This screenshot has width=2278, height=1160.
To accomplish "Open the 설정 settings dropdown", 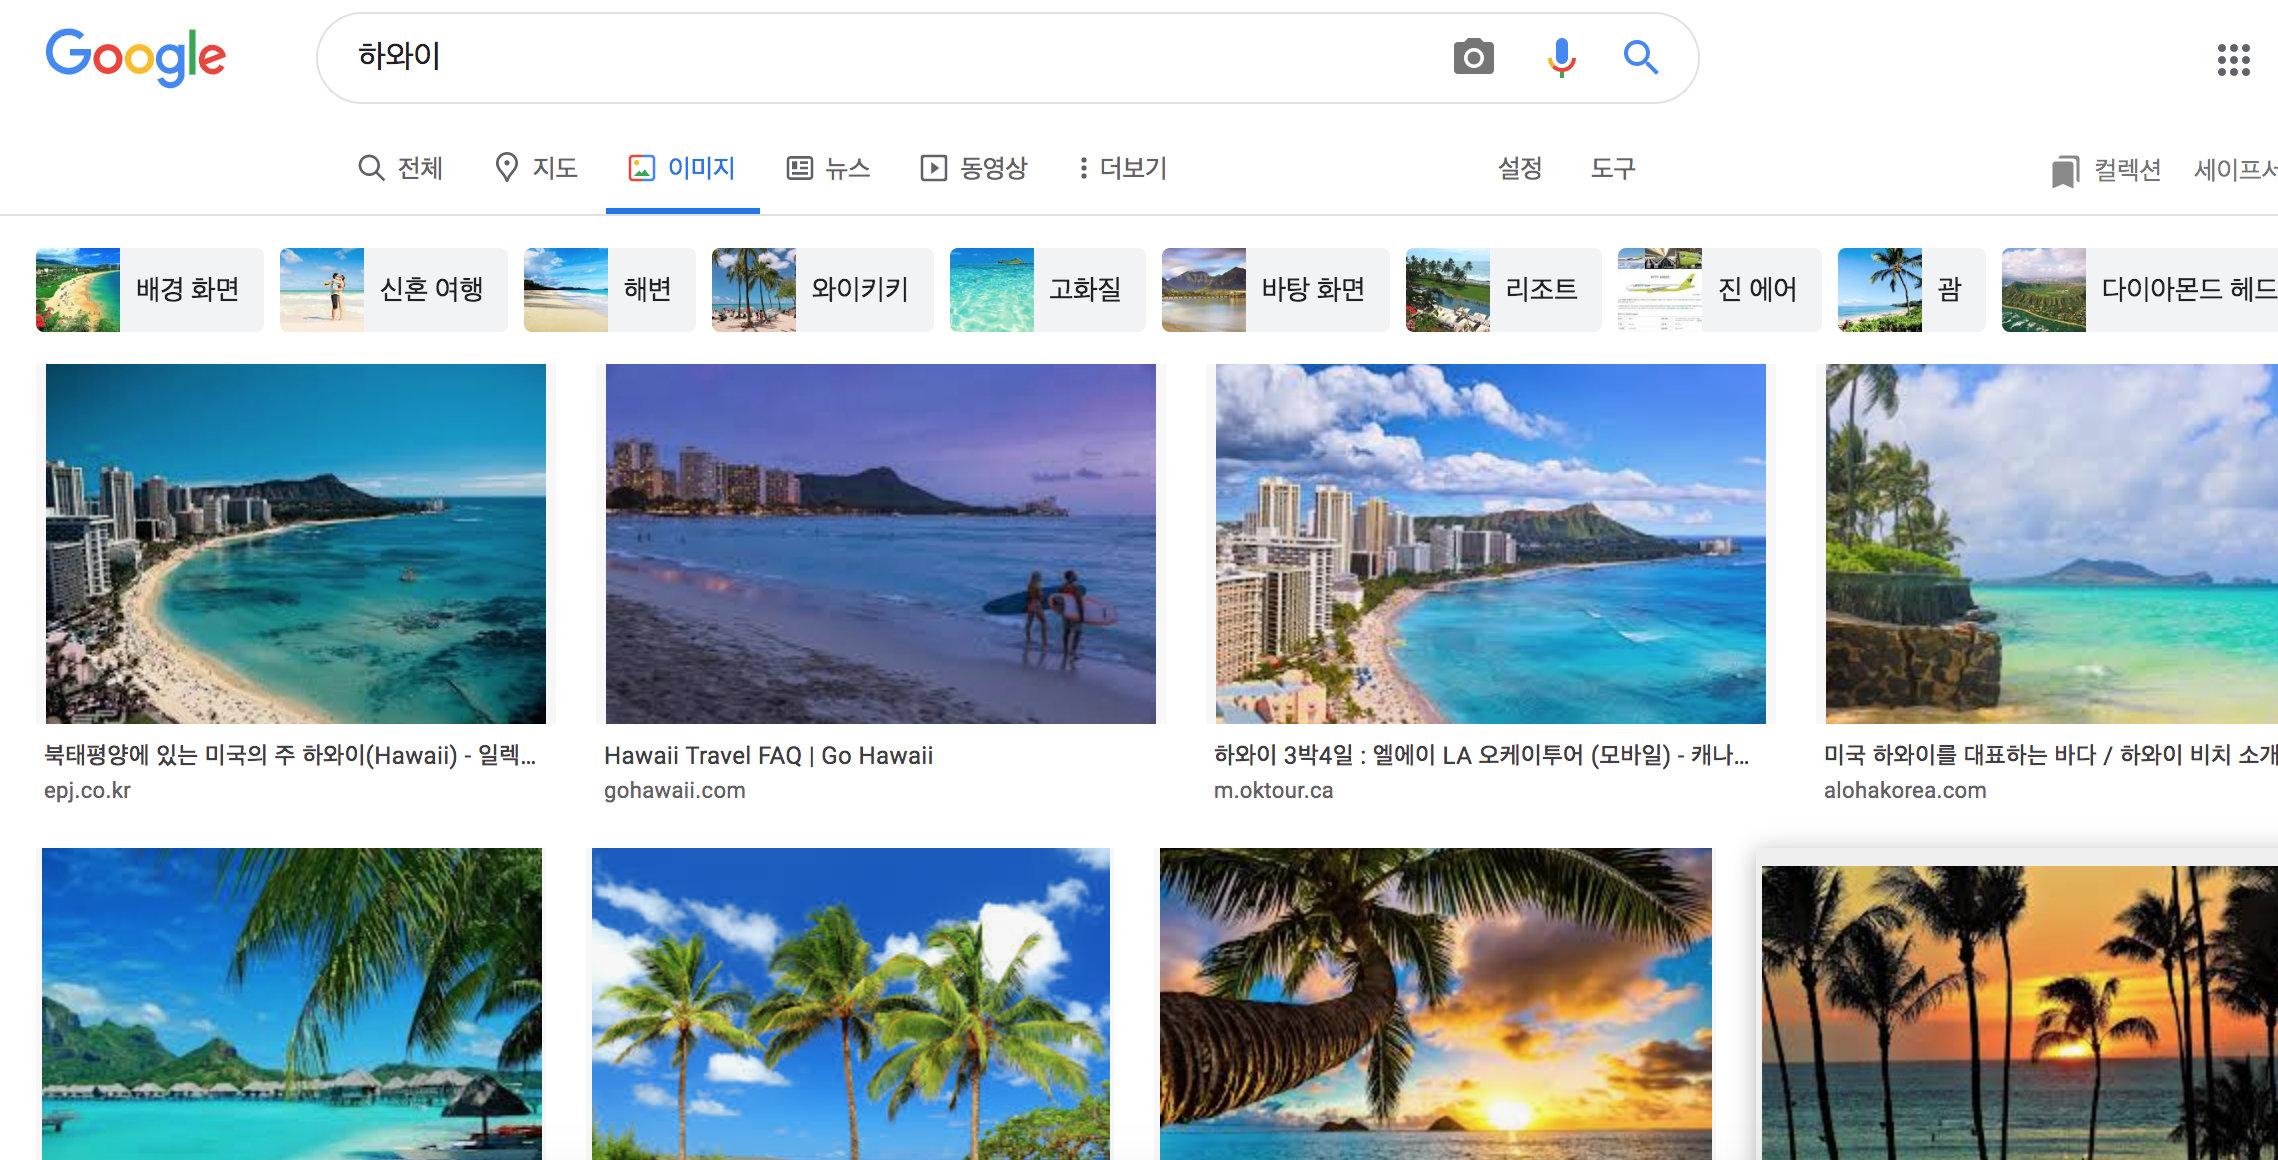I will [x=1519, y=168].
